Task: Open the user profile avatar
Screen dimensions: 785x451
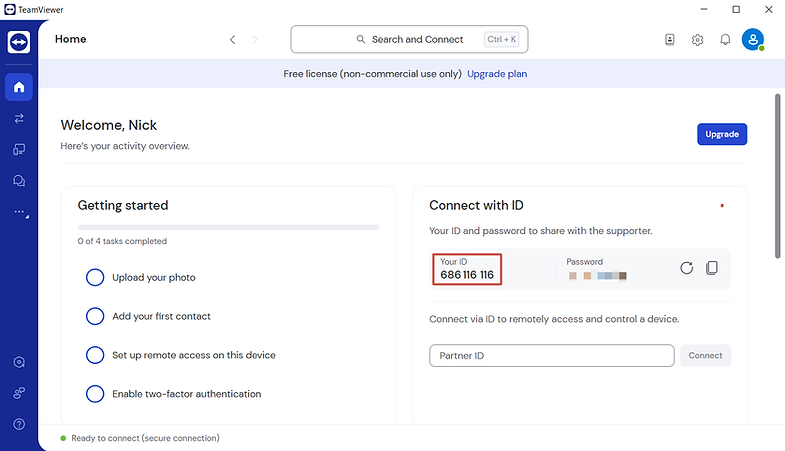Action: [753, 39]
